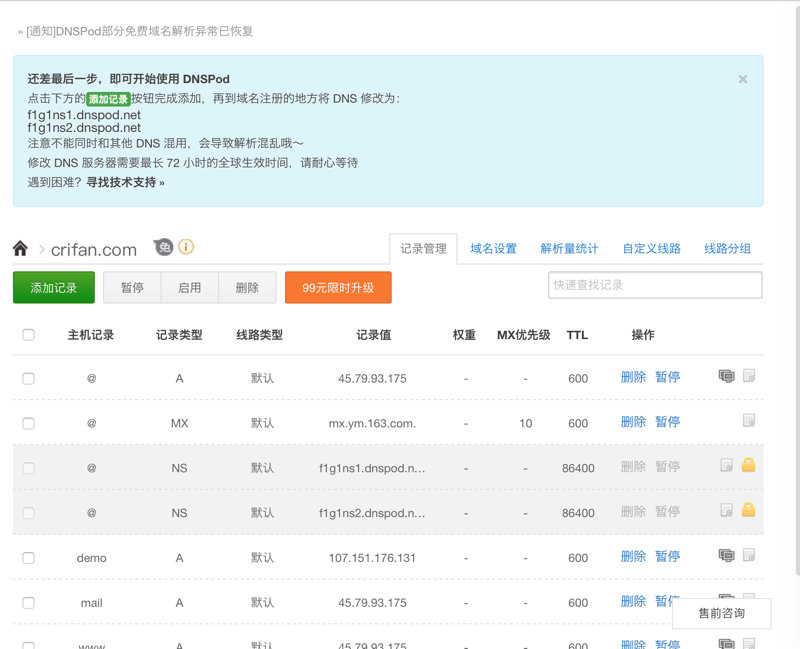Image resolution: width=800 pixels, height=649 pixels.
Task: Click the mail host record cell
Action: click(x=91, y=603)
